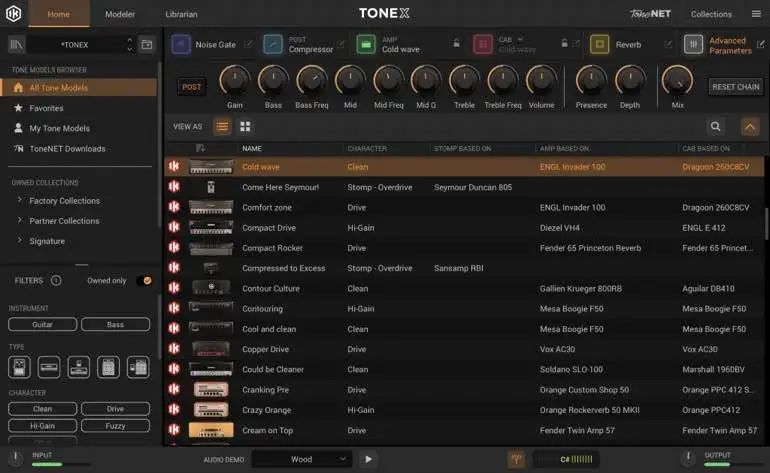Click the Gain knob

[235, 81]
